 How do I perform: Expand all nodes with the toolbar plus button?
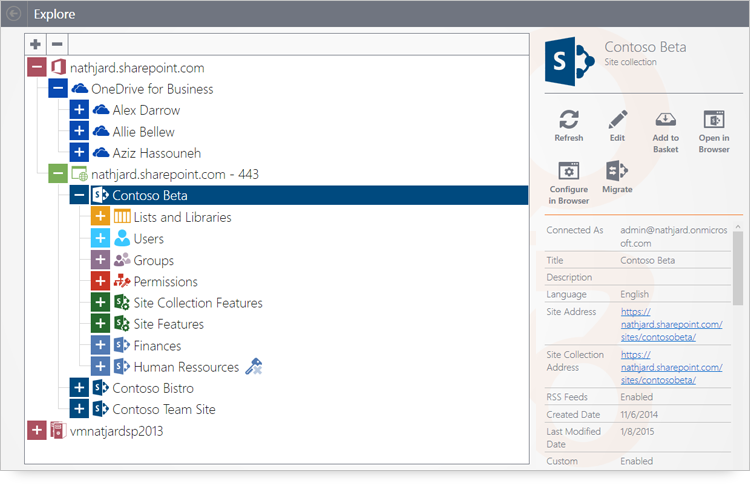pos(35,44)
